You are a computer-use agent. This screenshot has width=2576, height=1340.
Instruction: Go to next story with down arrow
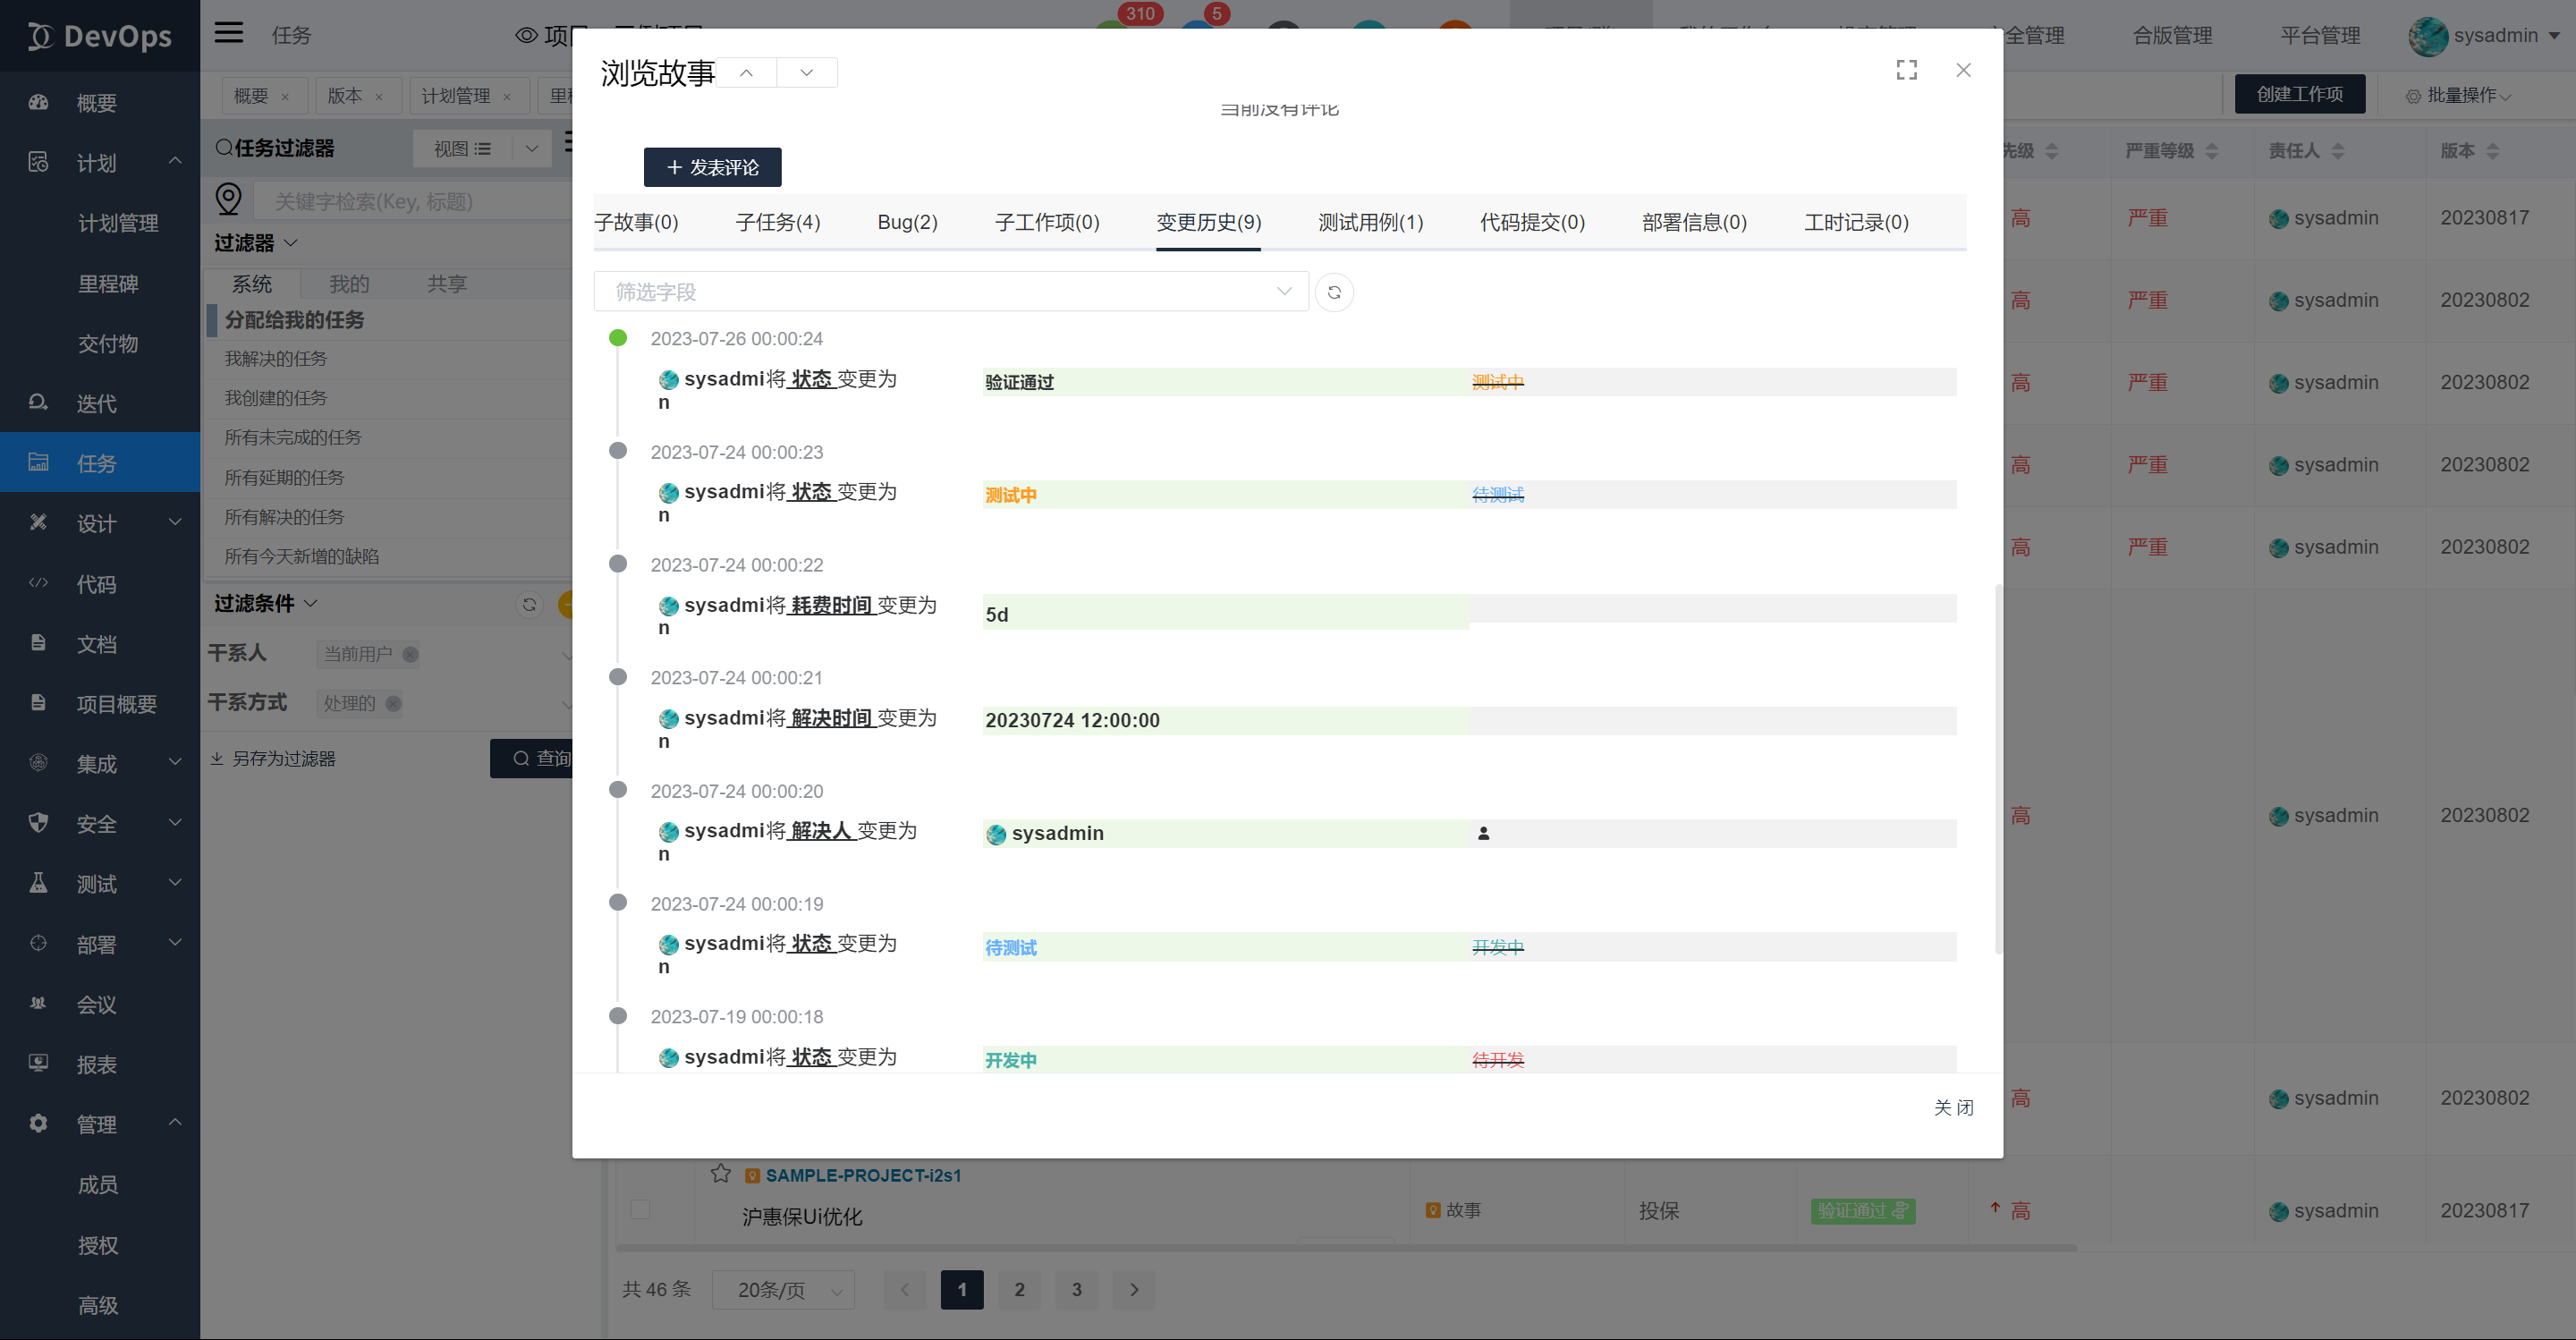point(807,72)
